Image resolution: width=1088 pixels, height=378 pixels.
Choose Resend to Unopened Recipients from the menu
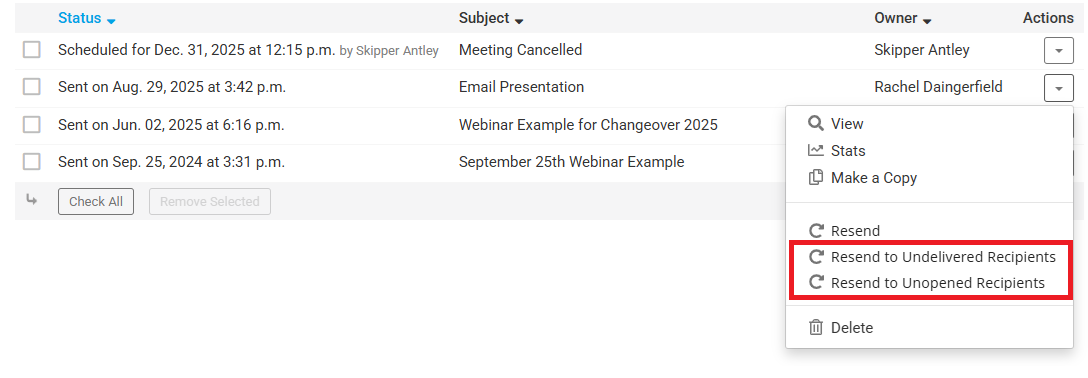pyautogui.click(x=937, y=283)
